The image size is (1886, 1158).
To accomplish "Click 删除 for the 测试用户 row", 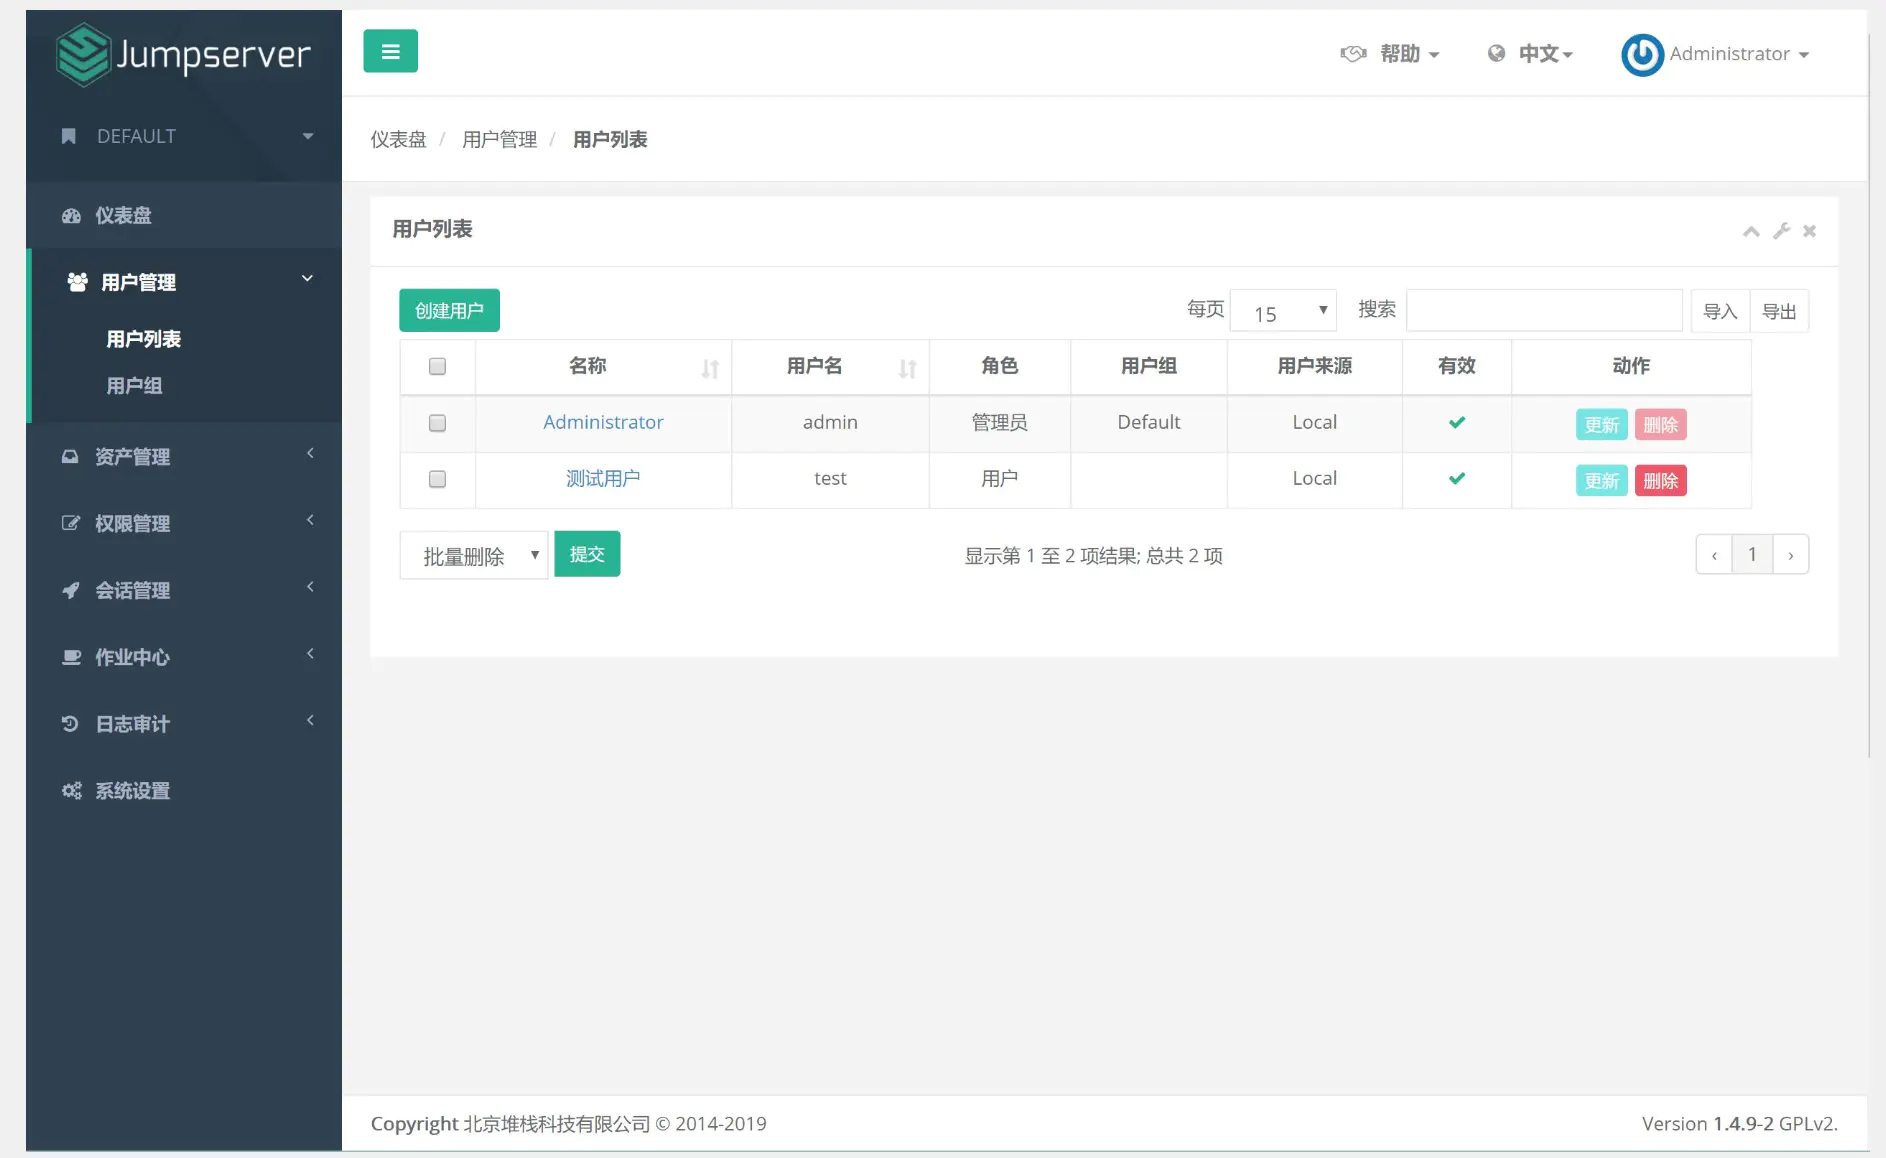I will [1660, 481].
